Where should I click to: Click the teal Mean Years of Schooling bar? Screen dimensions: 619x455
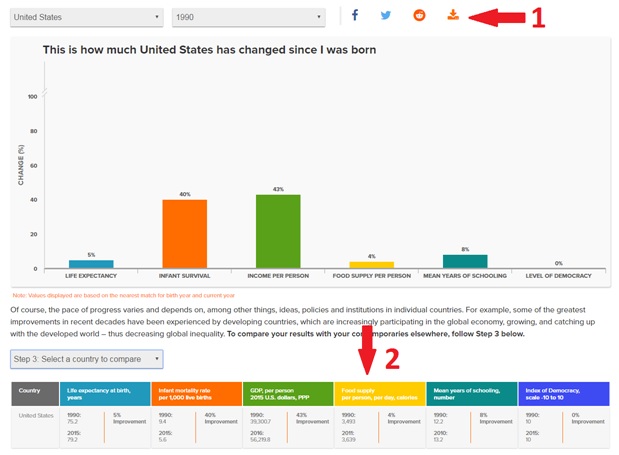coord(465,261)
